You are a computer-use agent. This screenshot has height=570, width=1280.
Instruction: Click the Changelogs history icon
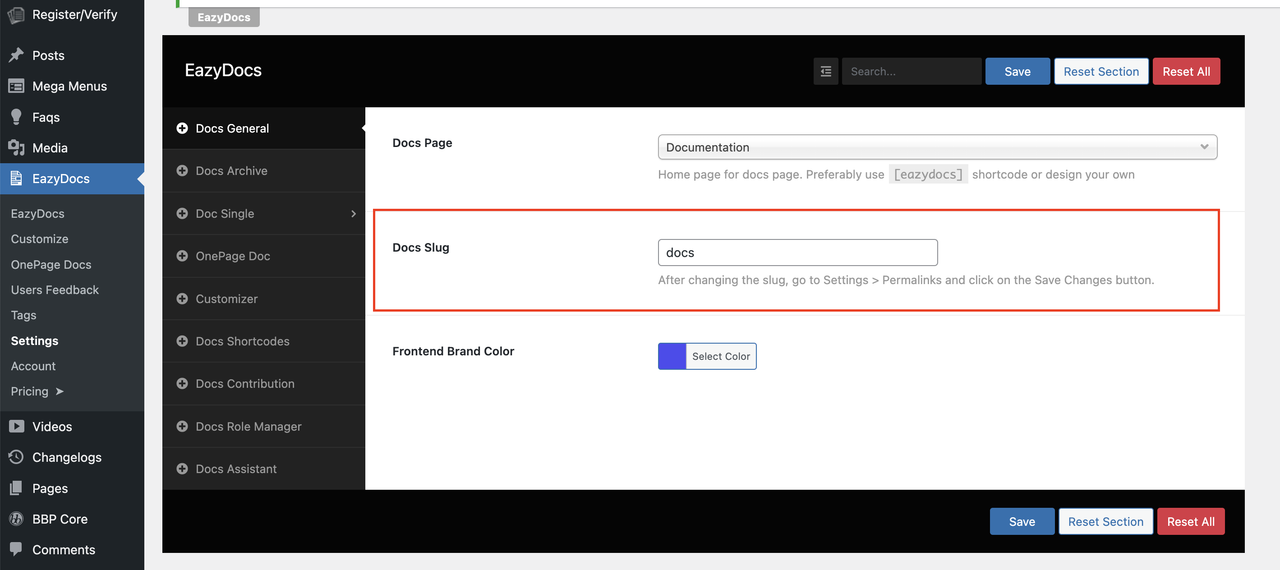click(x=16, y=457)
